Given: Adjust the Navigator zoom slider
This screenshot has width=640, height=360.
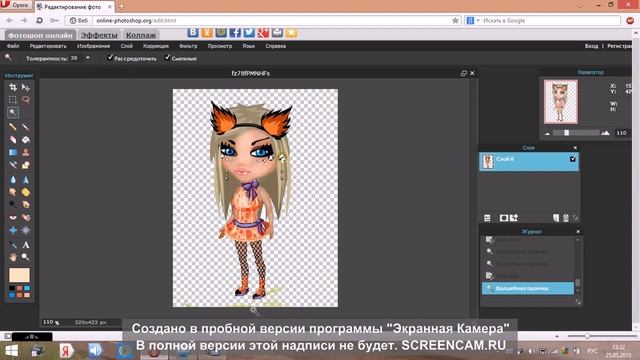Looking at the screenshot, I should point(566,133).
